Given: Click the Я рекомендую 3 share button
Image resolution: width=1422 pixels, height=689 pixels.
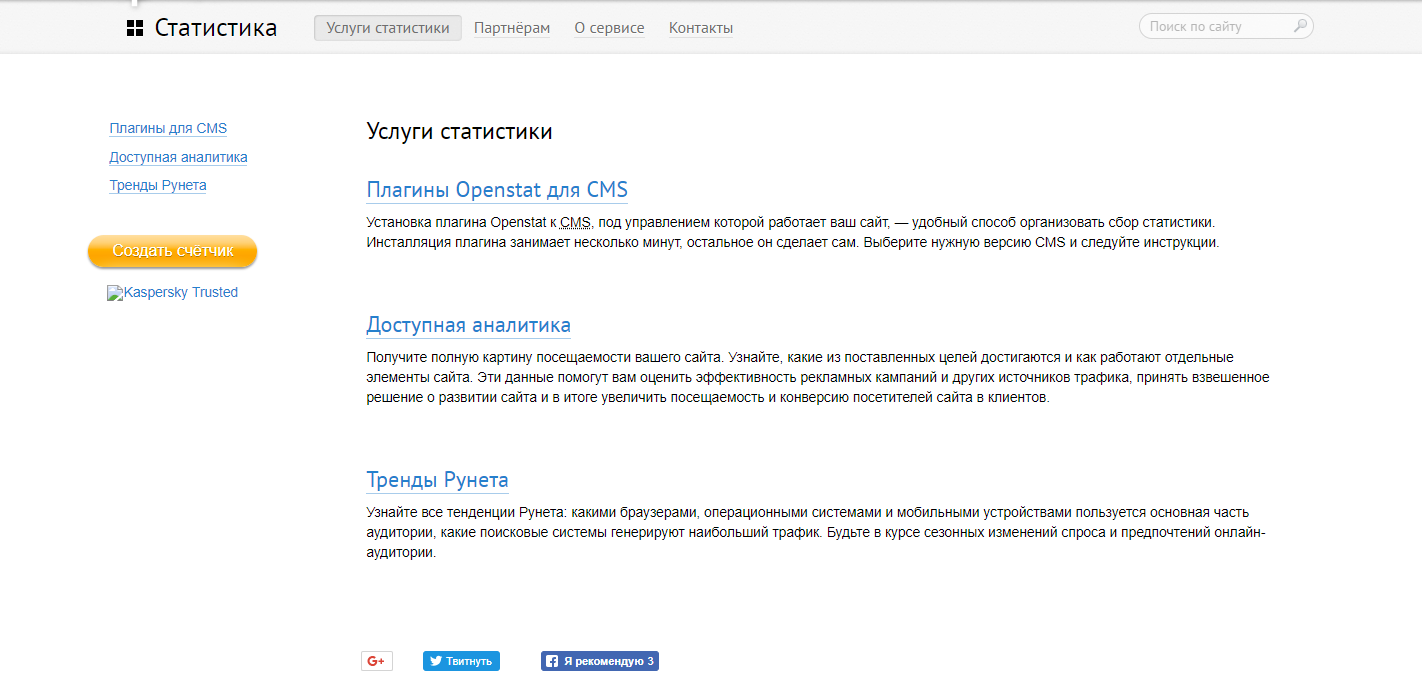Looking at the screenshot, I should [599, 660].
